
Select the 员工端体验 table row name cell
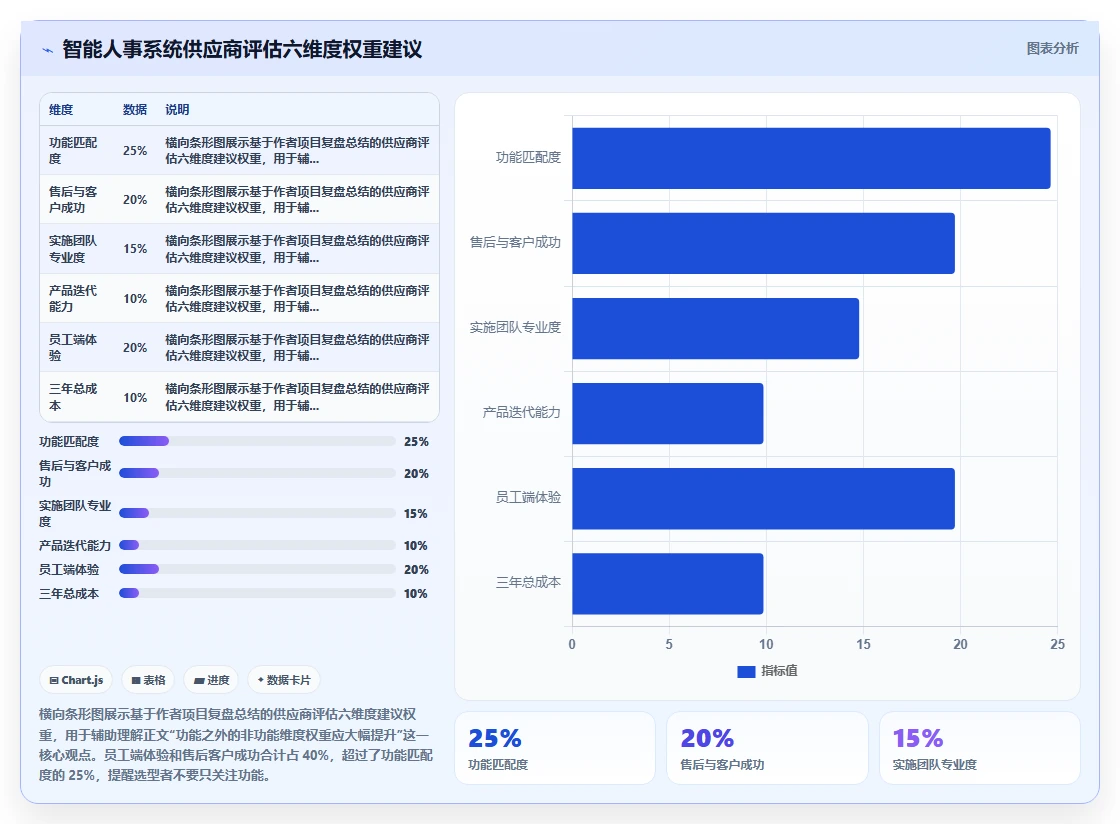coord(76,348)
